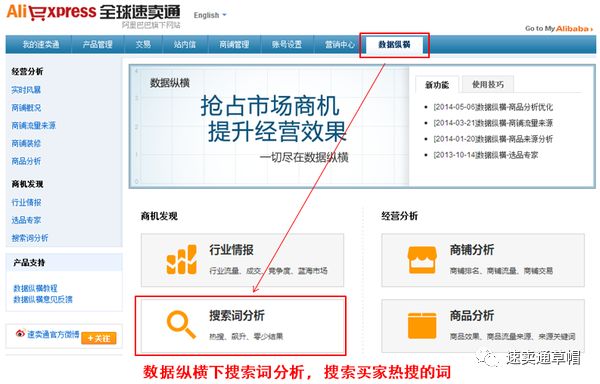Open 交易 menu tab
This screenshot has width=600, height=384.
pos(143,44)
